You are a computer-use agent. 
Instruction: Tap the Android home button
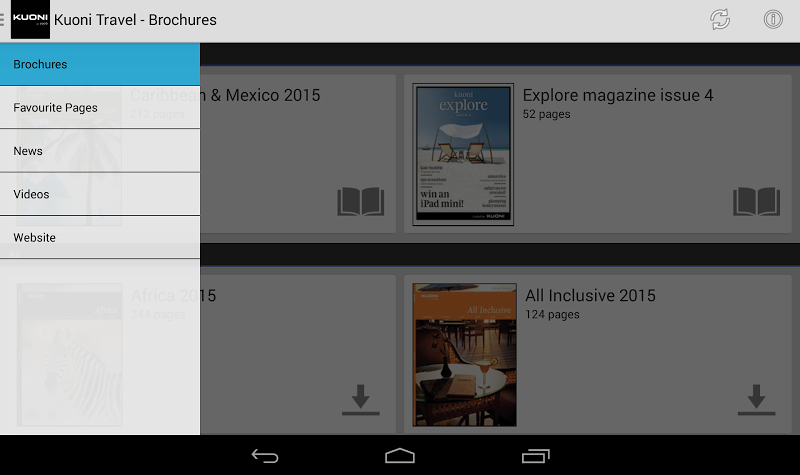[x=400, y=456]
